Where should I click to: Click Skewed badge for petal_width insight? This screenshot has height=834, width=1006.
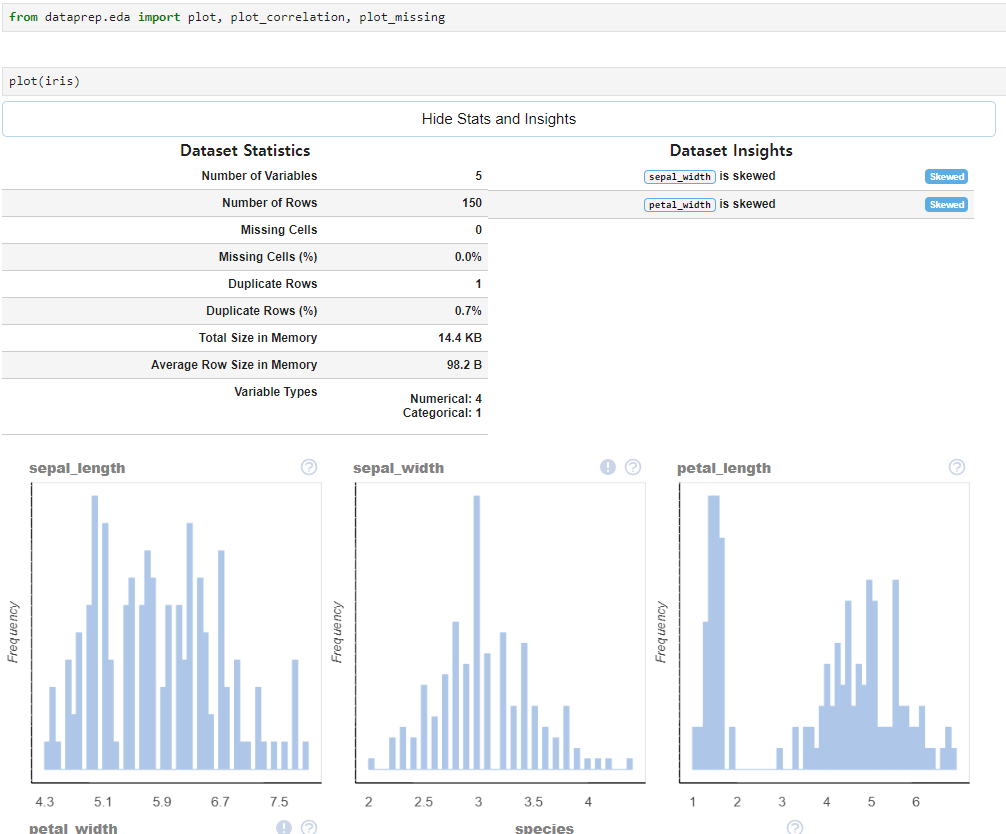point(946,205)
